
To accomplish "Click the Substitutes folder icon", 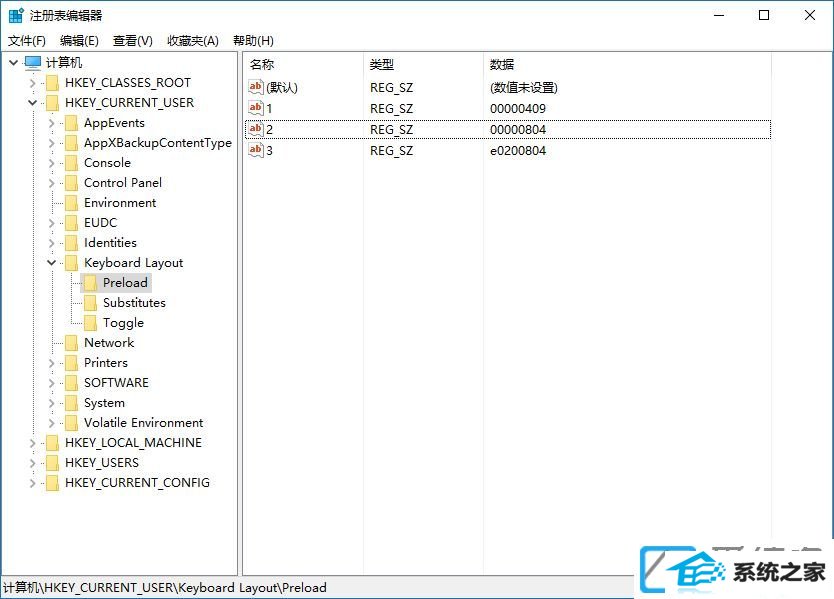I will click(x=90, y=303).
